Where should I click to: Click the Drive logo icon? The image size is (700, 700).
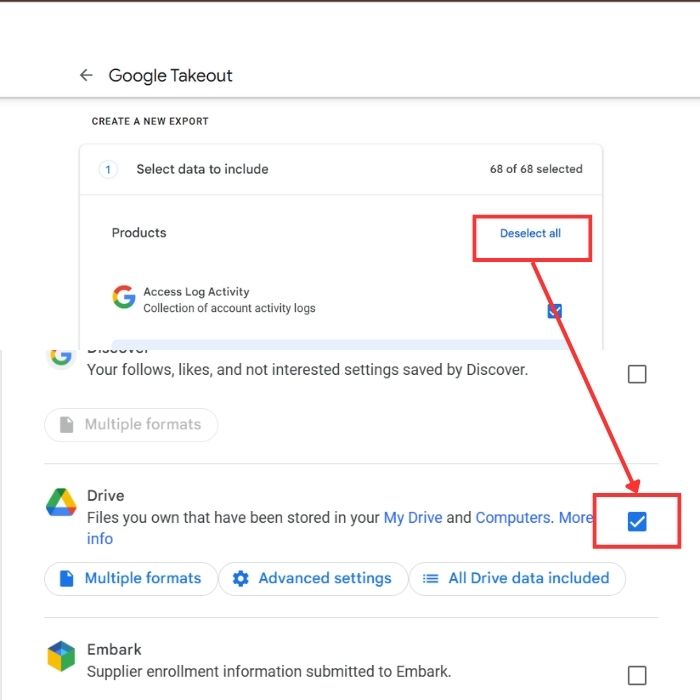tap(61, 502)
